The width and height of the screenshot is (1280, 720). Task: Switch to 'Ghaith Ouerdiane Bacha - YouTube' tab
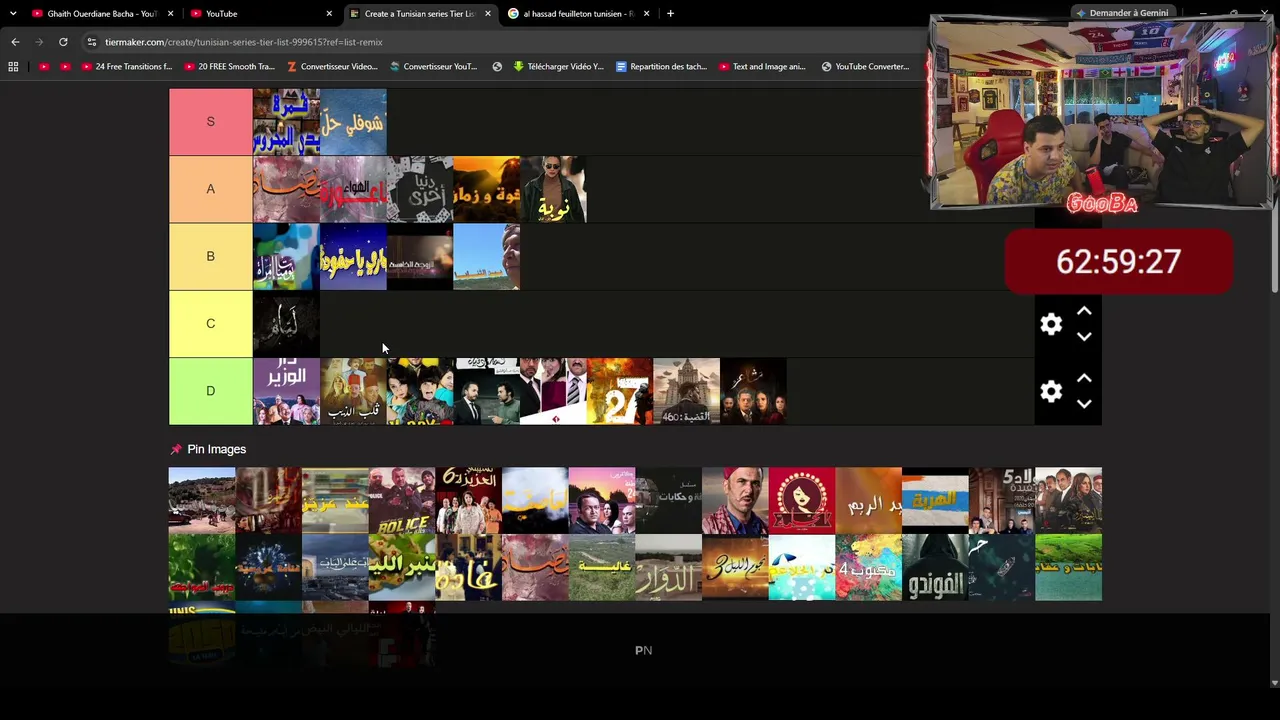tap(102, 14)
